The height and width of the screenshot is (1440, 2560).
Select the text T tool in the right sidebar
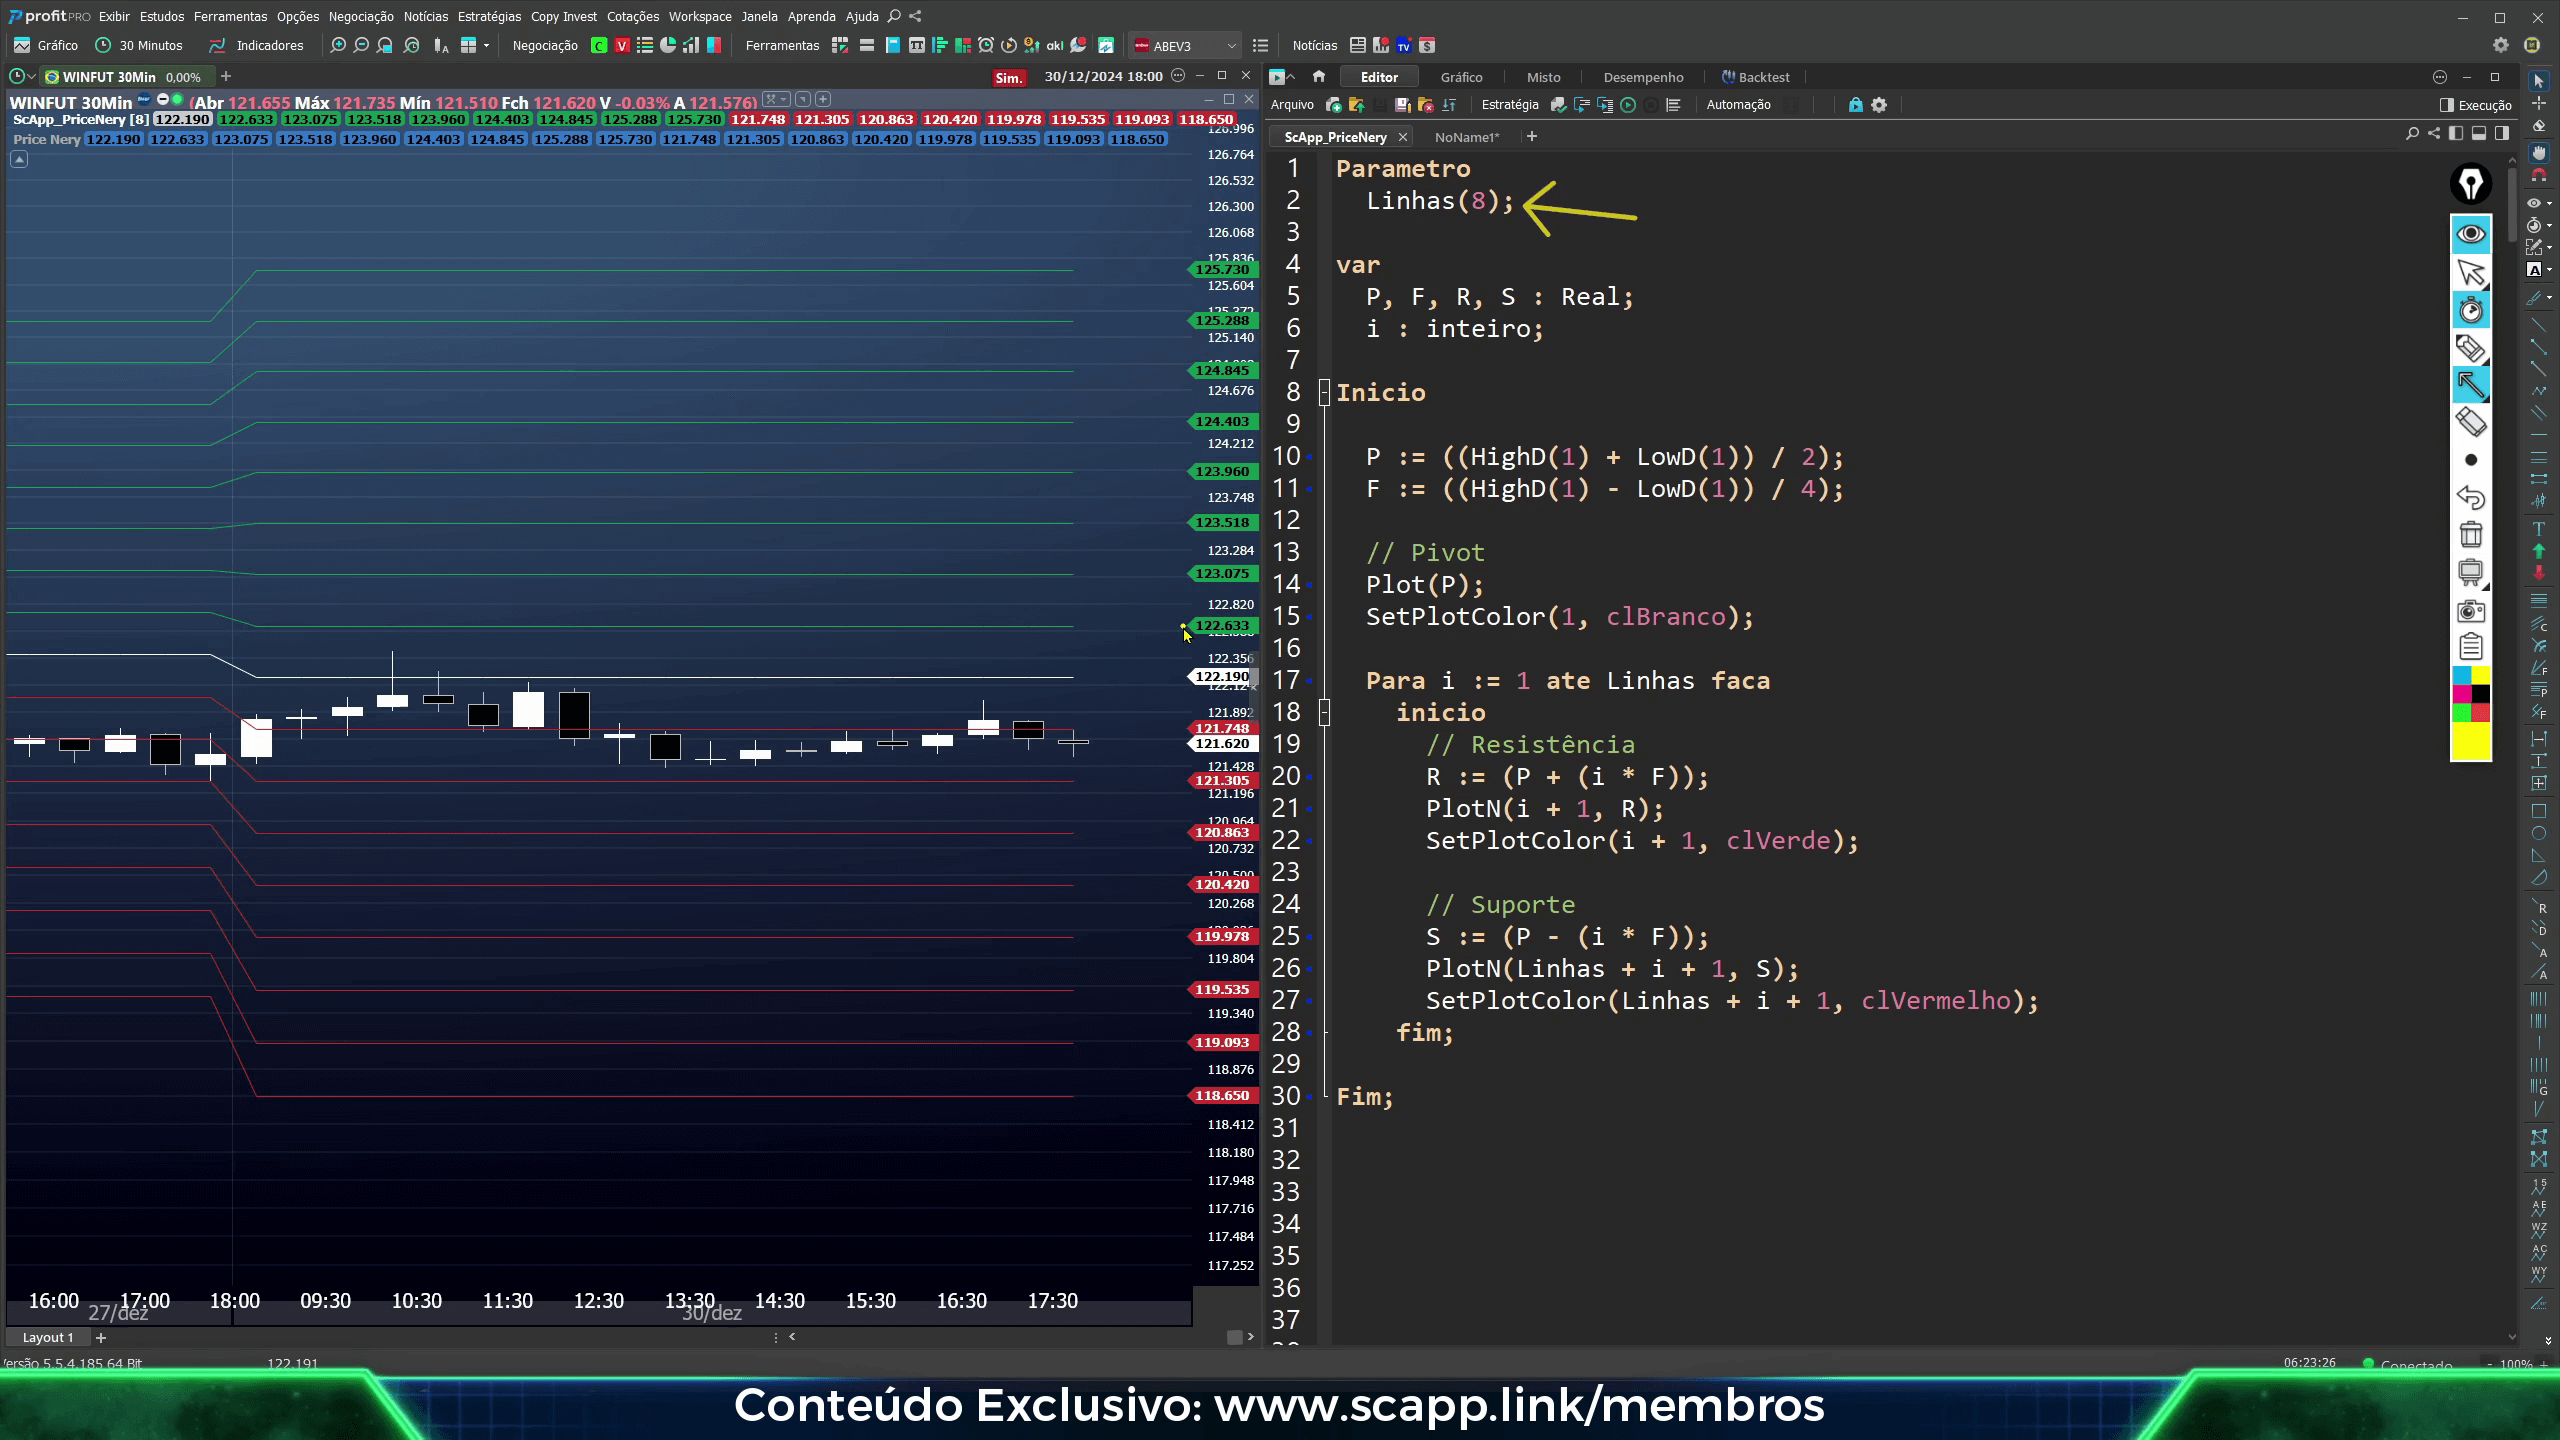pos(2538,529)
